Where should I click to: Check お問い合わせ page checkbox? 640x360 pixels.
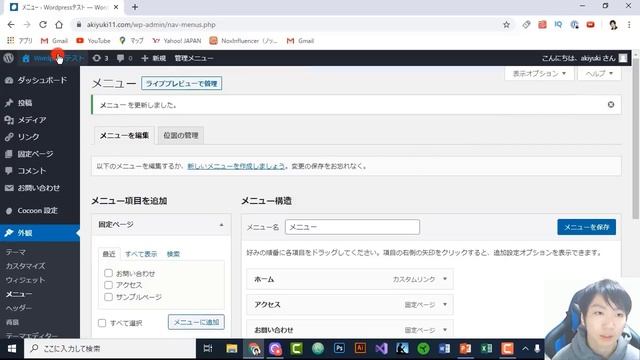(108, 273)
